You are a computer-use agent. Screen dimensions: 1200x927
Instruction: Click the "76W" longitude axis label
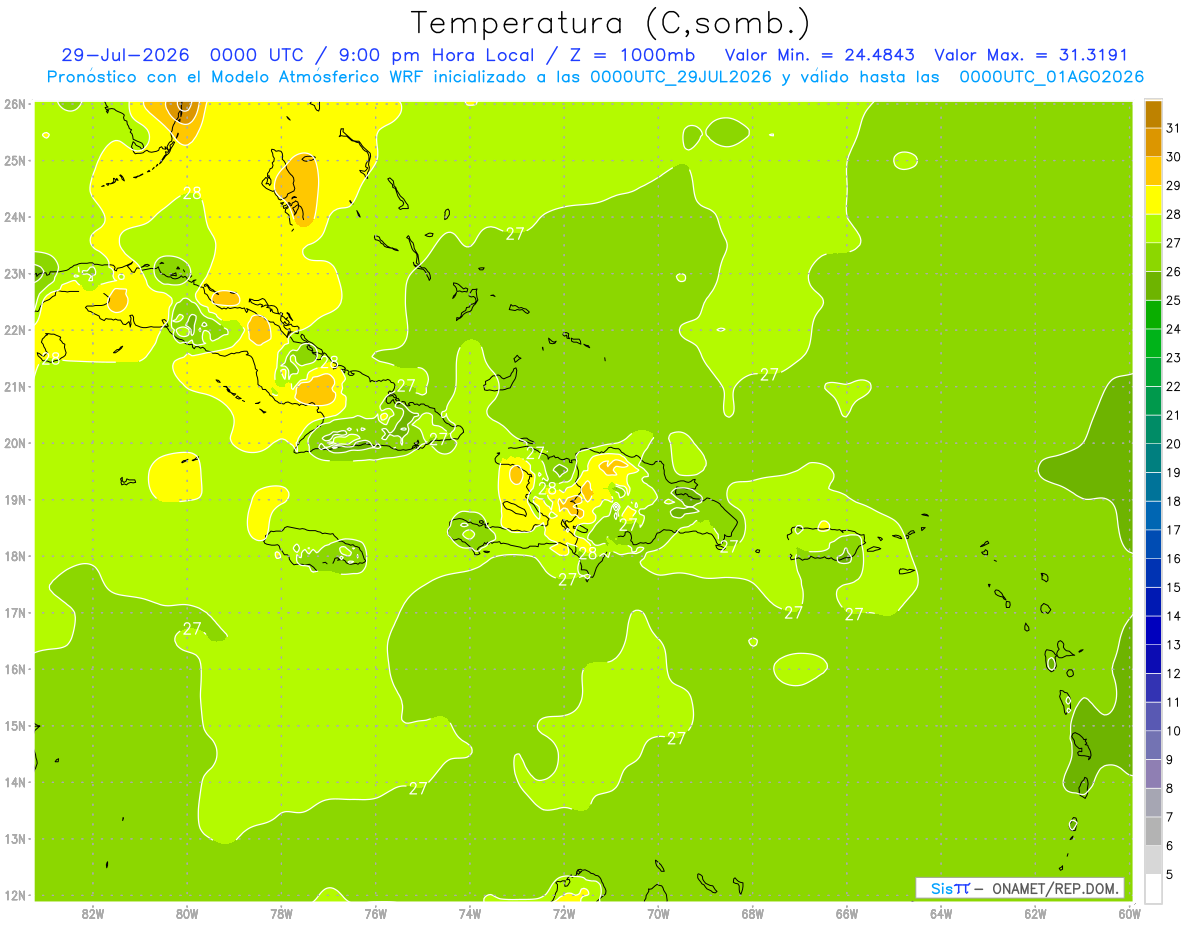pos(375,913)
